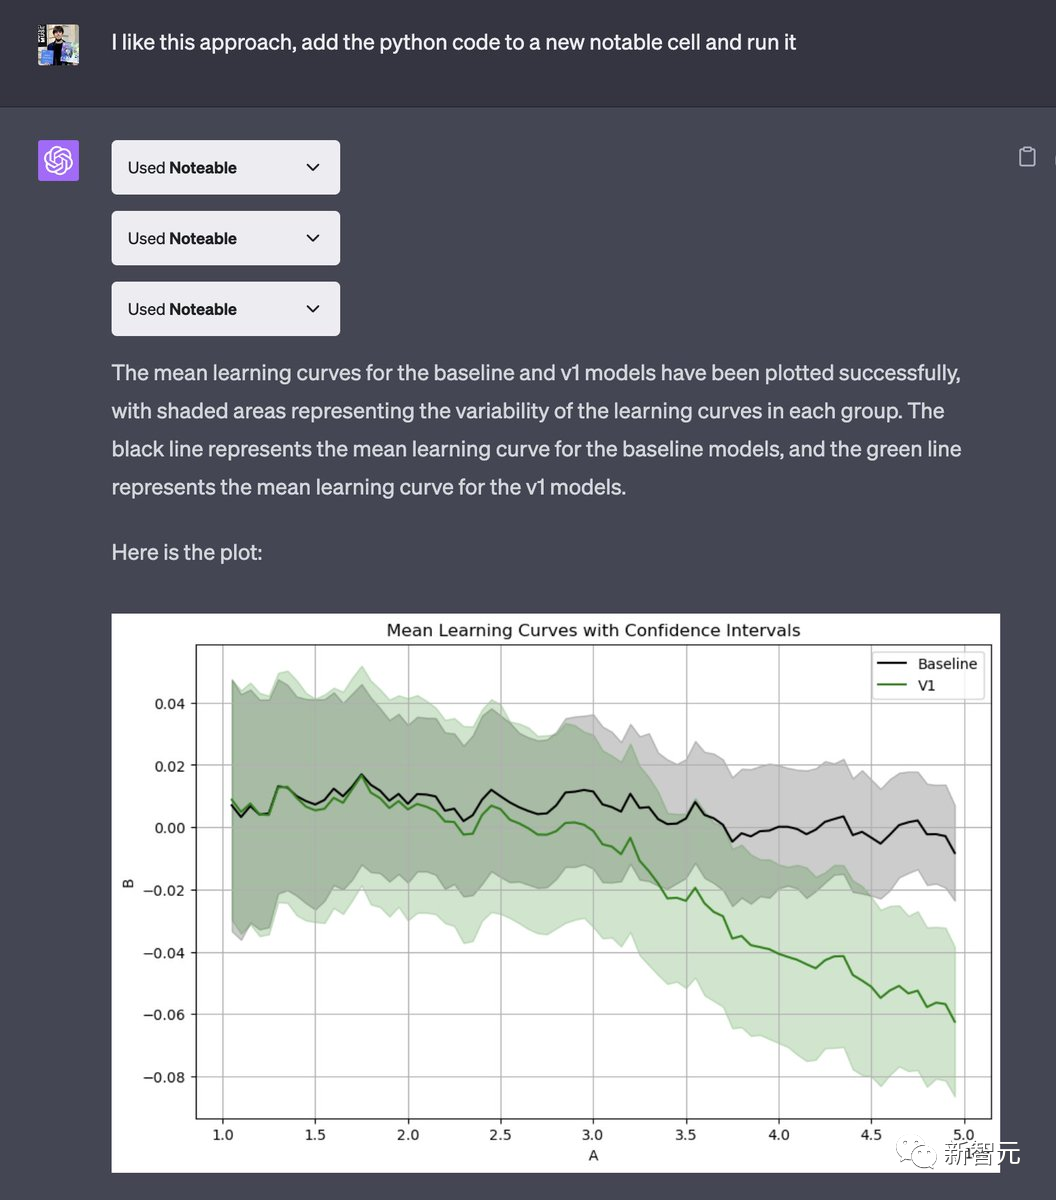The width and height of the screenshot is (1056, 1200).
Task: Copy the response using the clipboard icon
Action: pyautogui.click(x=1027, y=156)
